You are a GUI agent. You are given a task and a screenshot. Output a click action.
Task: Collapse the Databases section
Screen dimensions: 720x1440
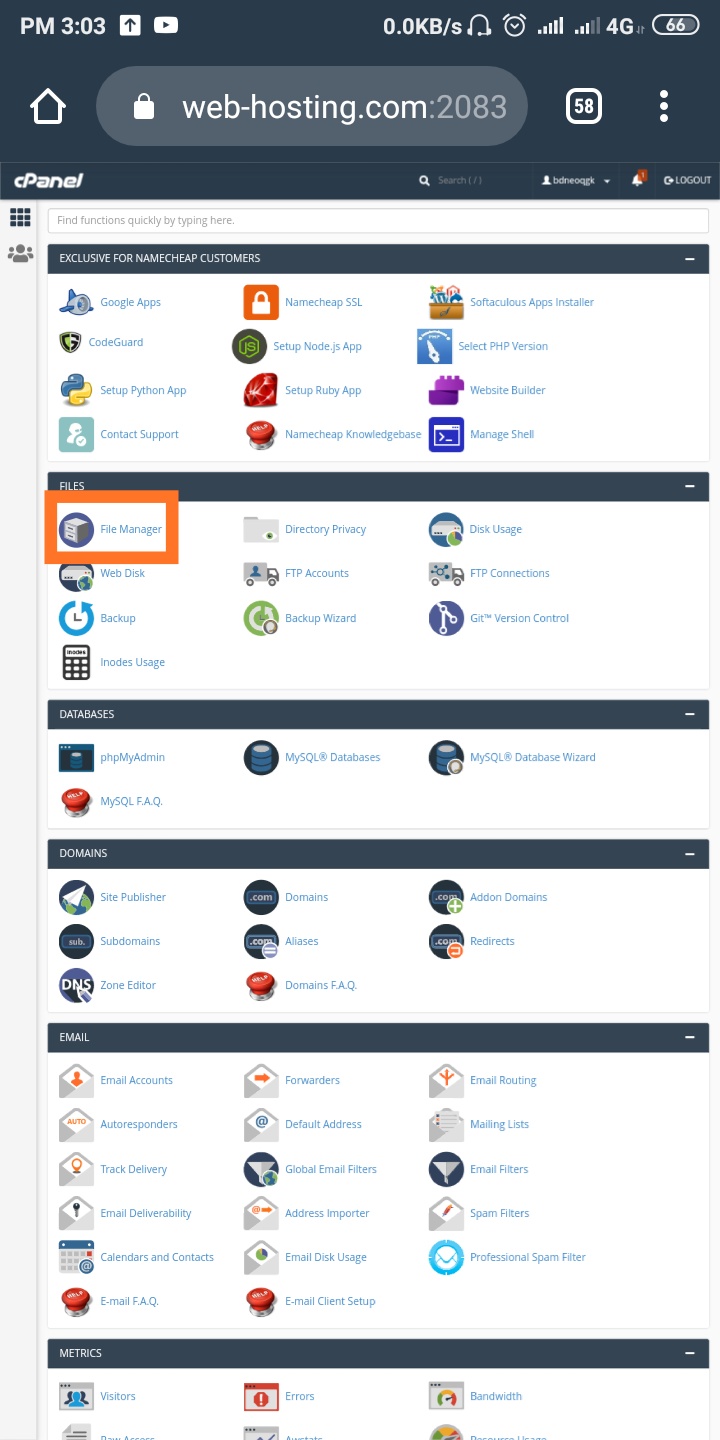[x=689, y=714]
